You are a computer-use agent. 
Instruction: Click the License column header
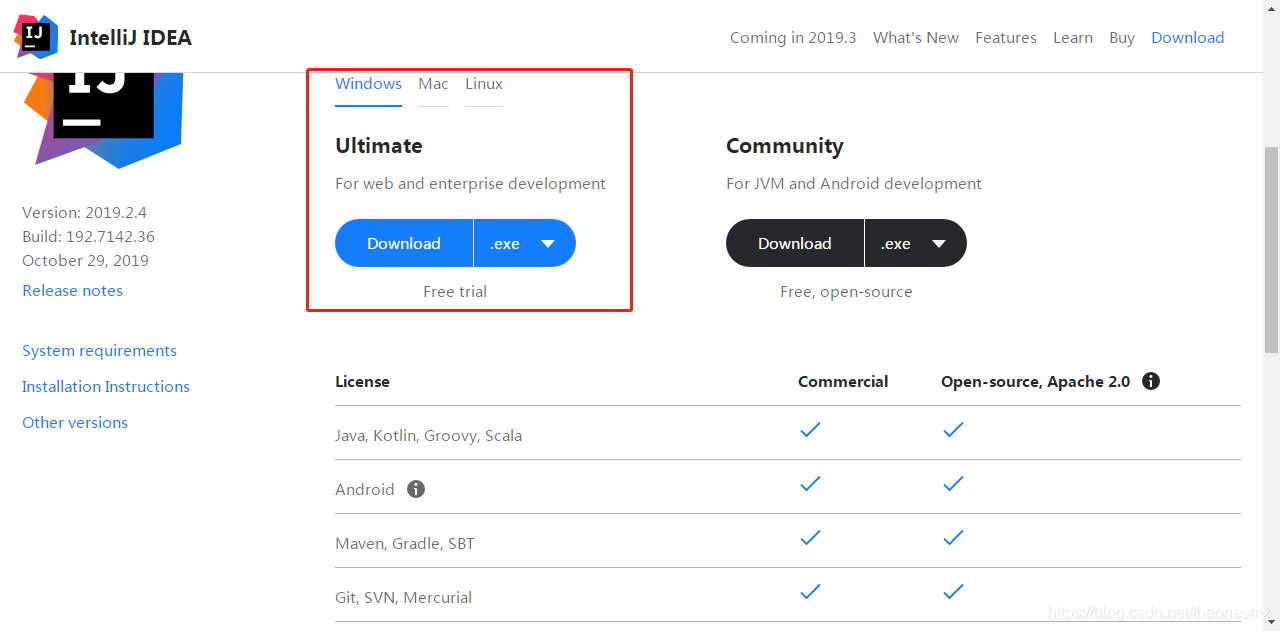[x=362, y=381]
